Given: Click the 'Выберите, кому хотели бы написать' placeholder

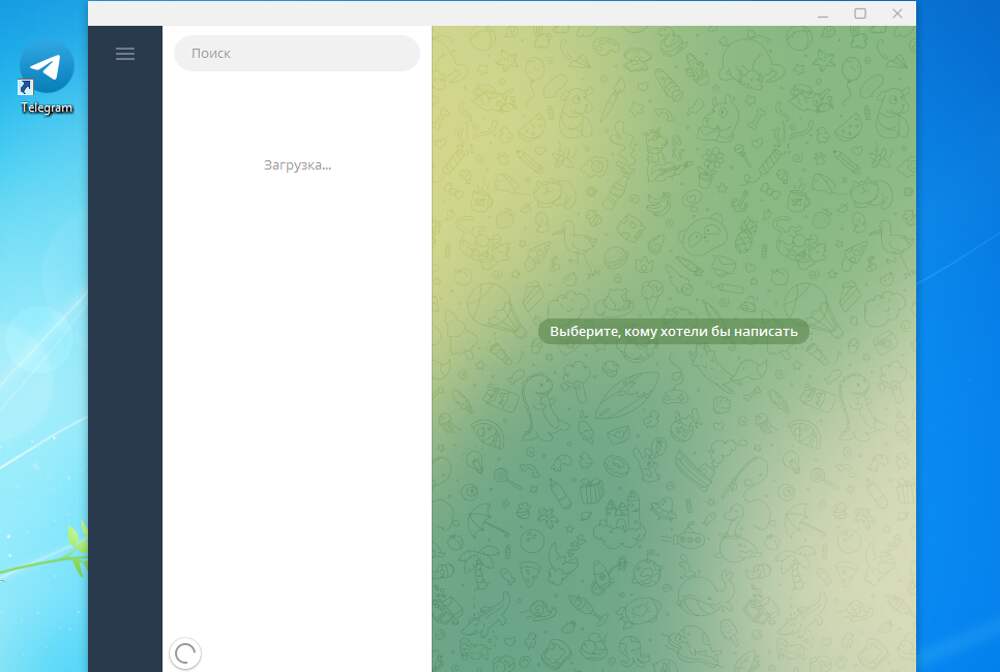Looking at the screenshot, I should tap(673, 332).
